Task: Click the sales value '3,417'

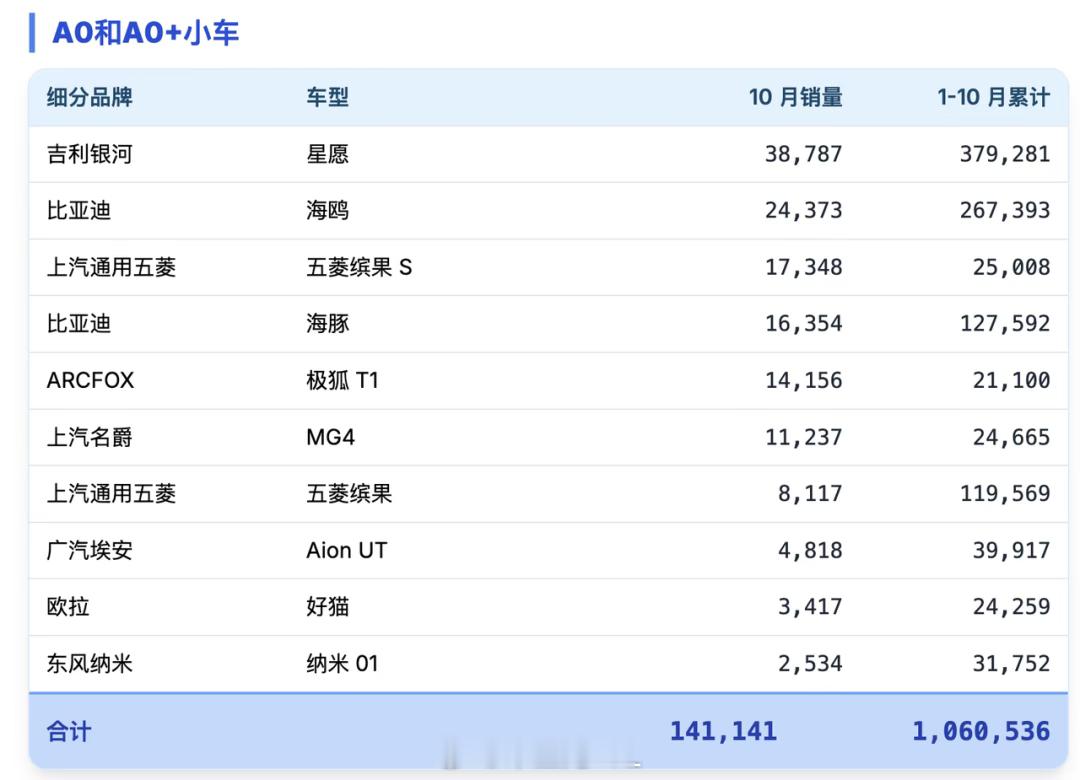Action: click(x=809, y=607)
